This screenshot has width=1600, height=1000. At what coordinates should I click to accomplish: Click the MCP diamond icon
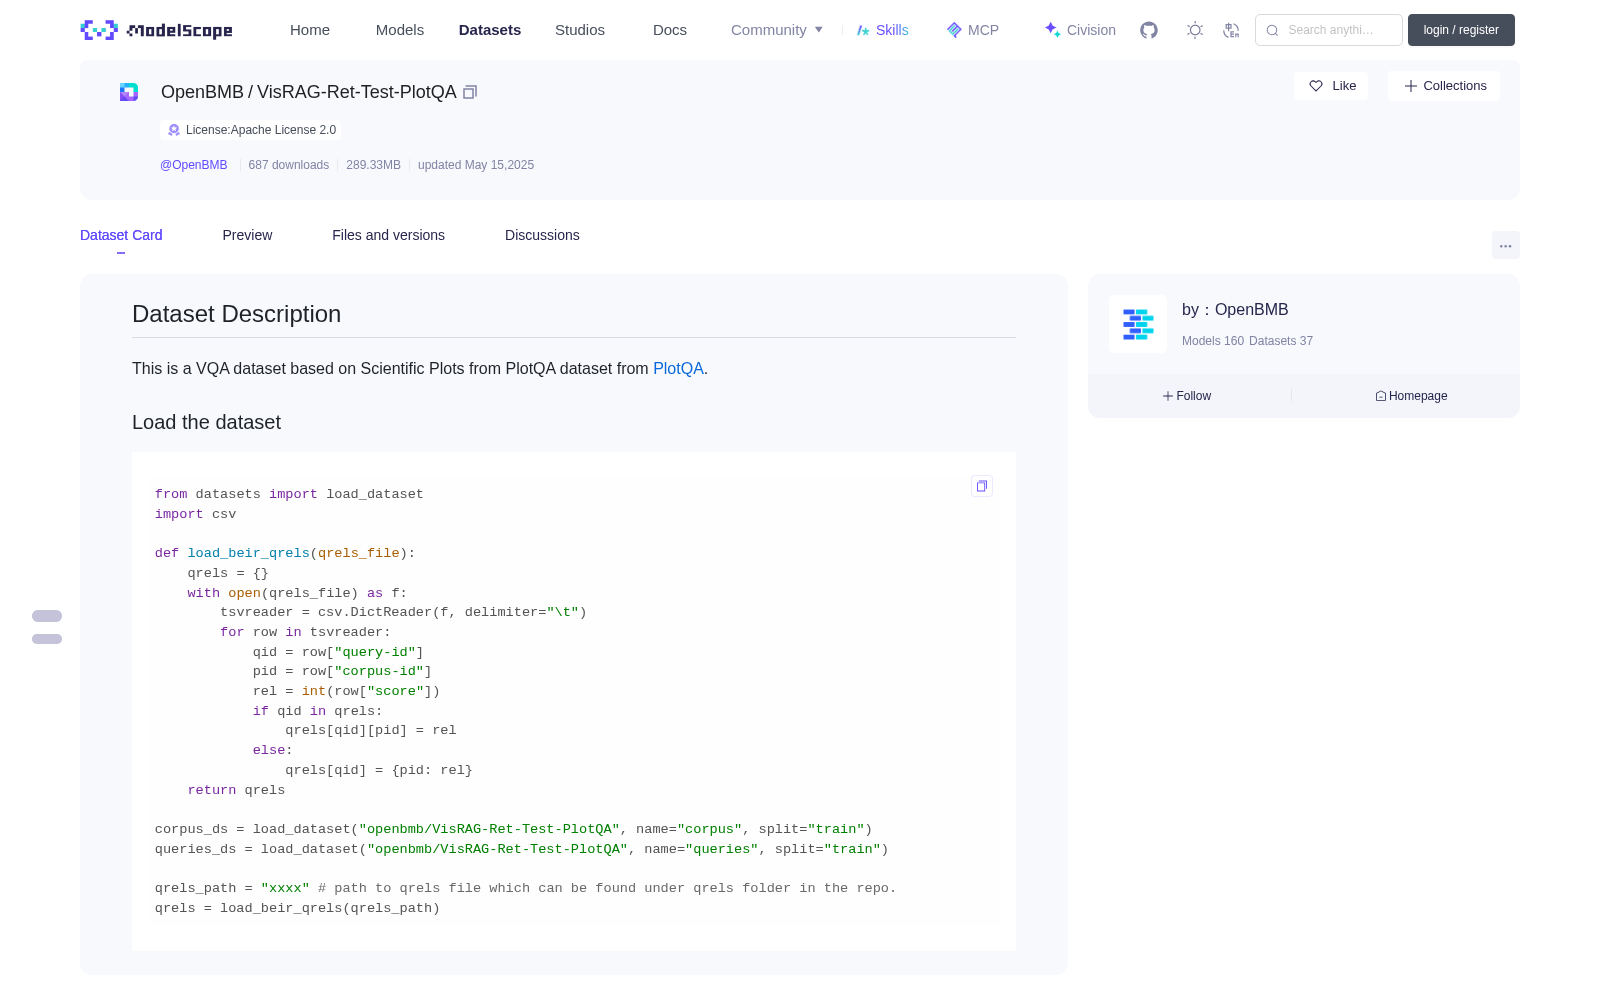tap(954, 30)
